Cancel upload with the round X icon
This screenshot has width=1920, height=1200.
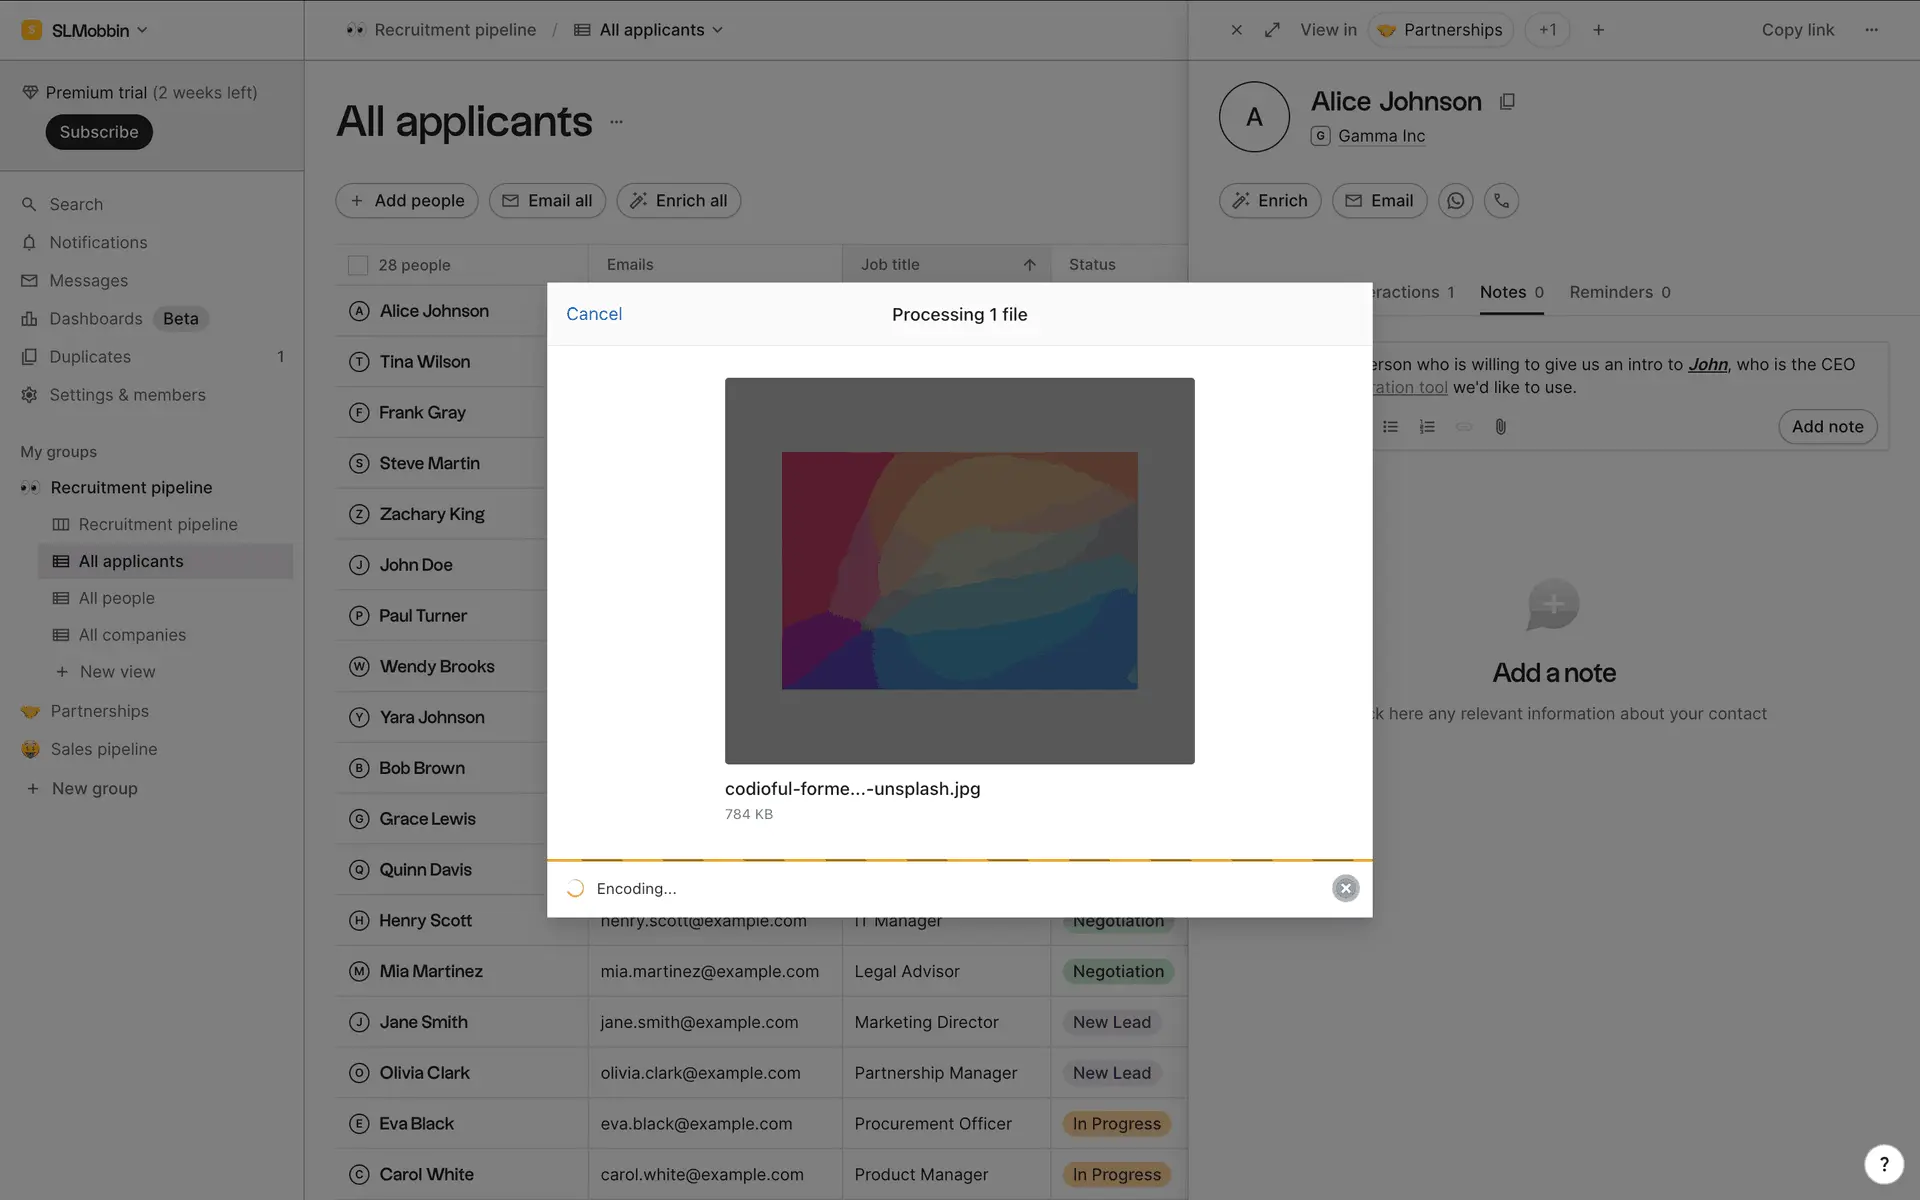click(1345, 888)
